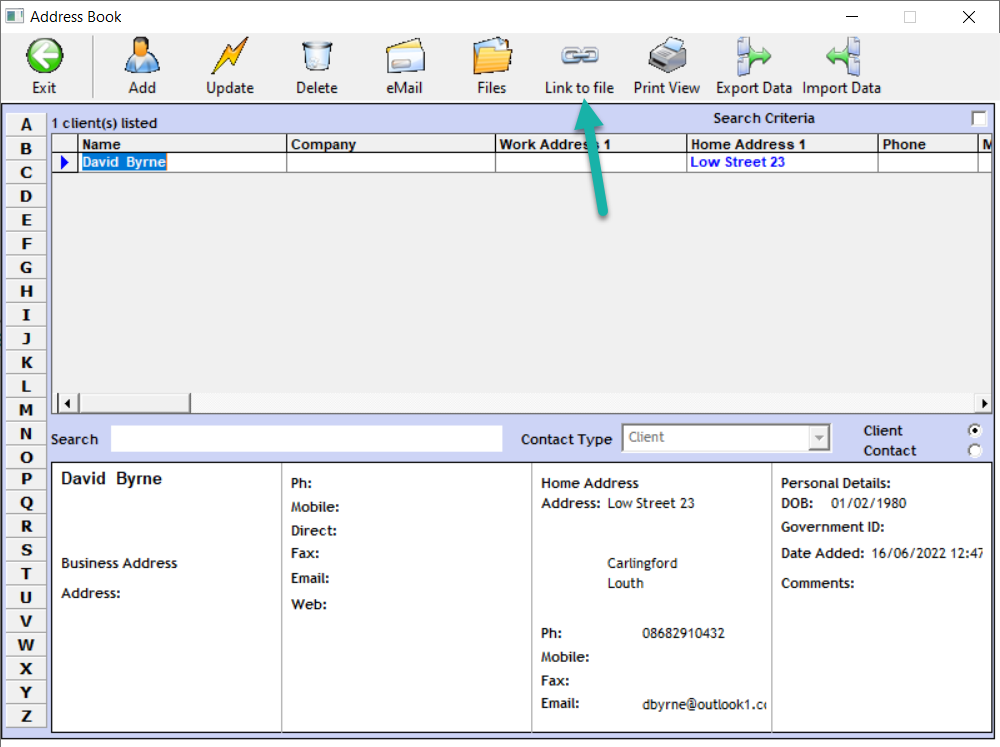
Task: Click in the Search input field
Action: (306, 439)
